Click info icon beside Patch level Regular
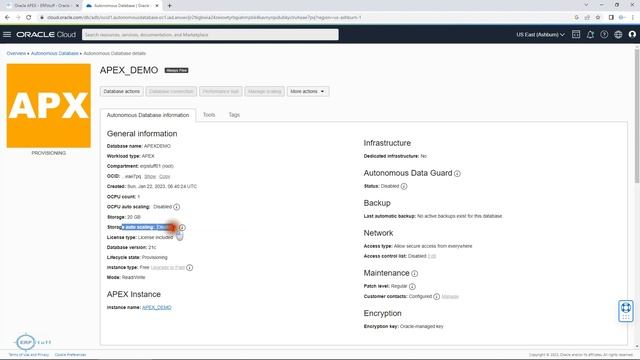The image size is (640, 360). [412, 287]
